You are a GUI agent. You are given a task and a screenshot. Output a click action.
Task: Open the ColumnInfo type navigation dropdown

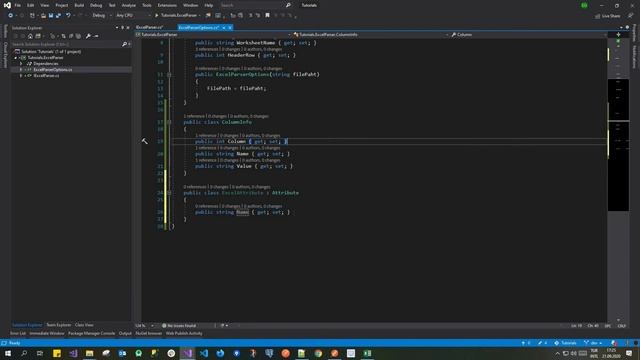click(371, 35)
